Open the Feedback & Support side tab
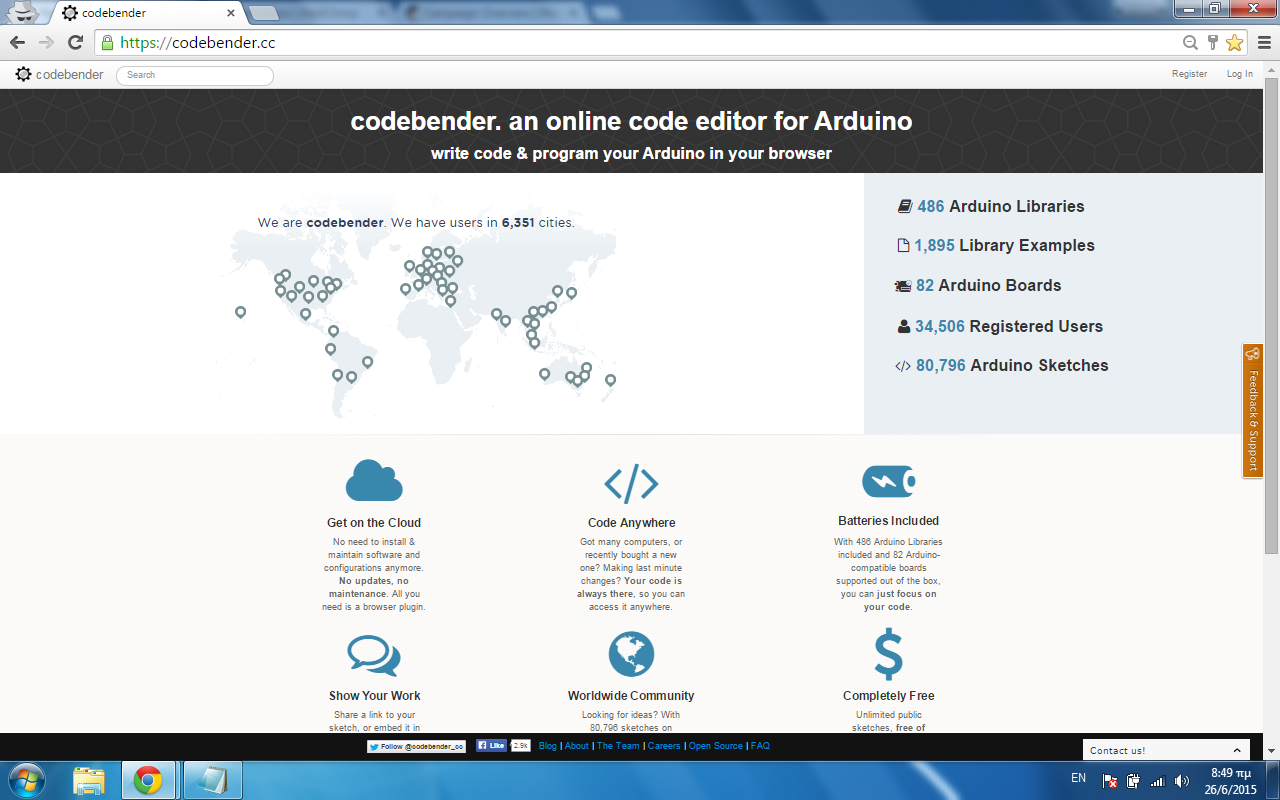This screenshot has height=800, width=1280. pos(1252,410)
